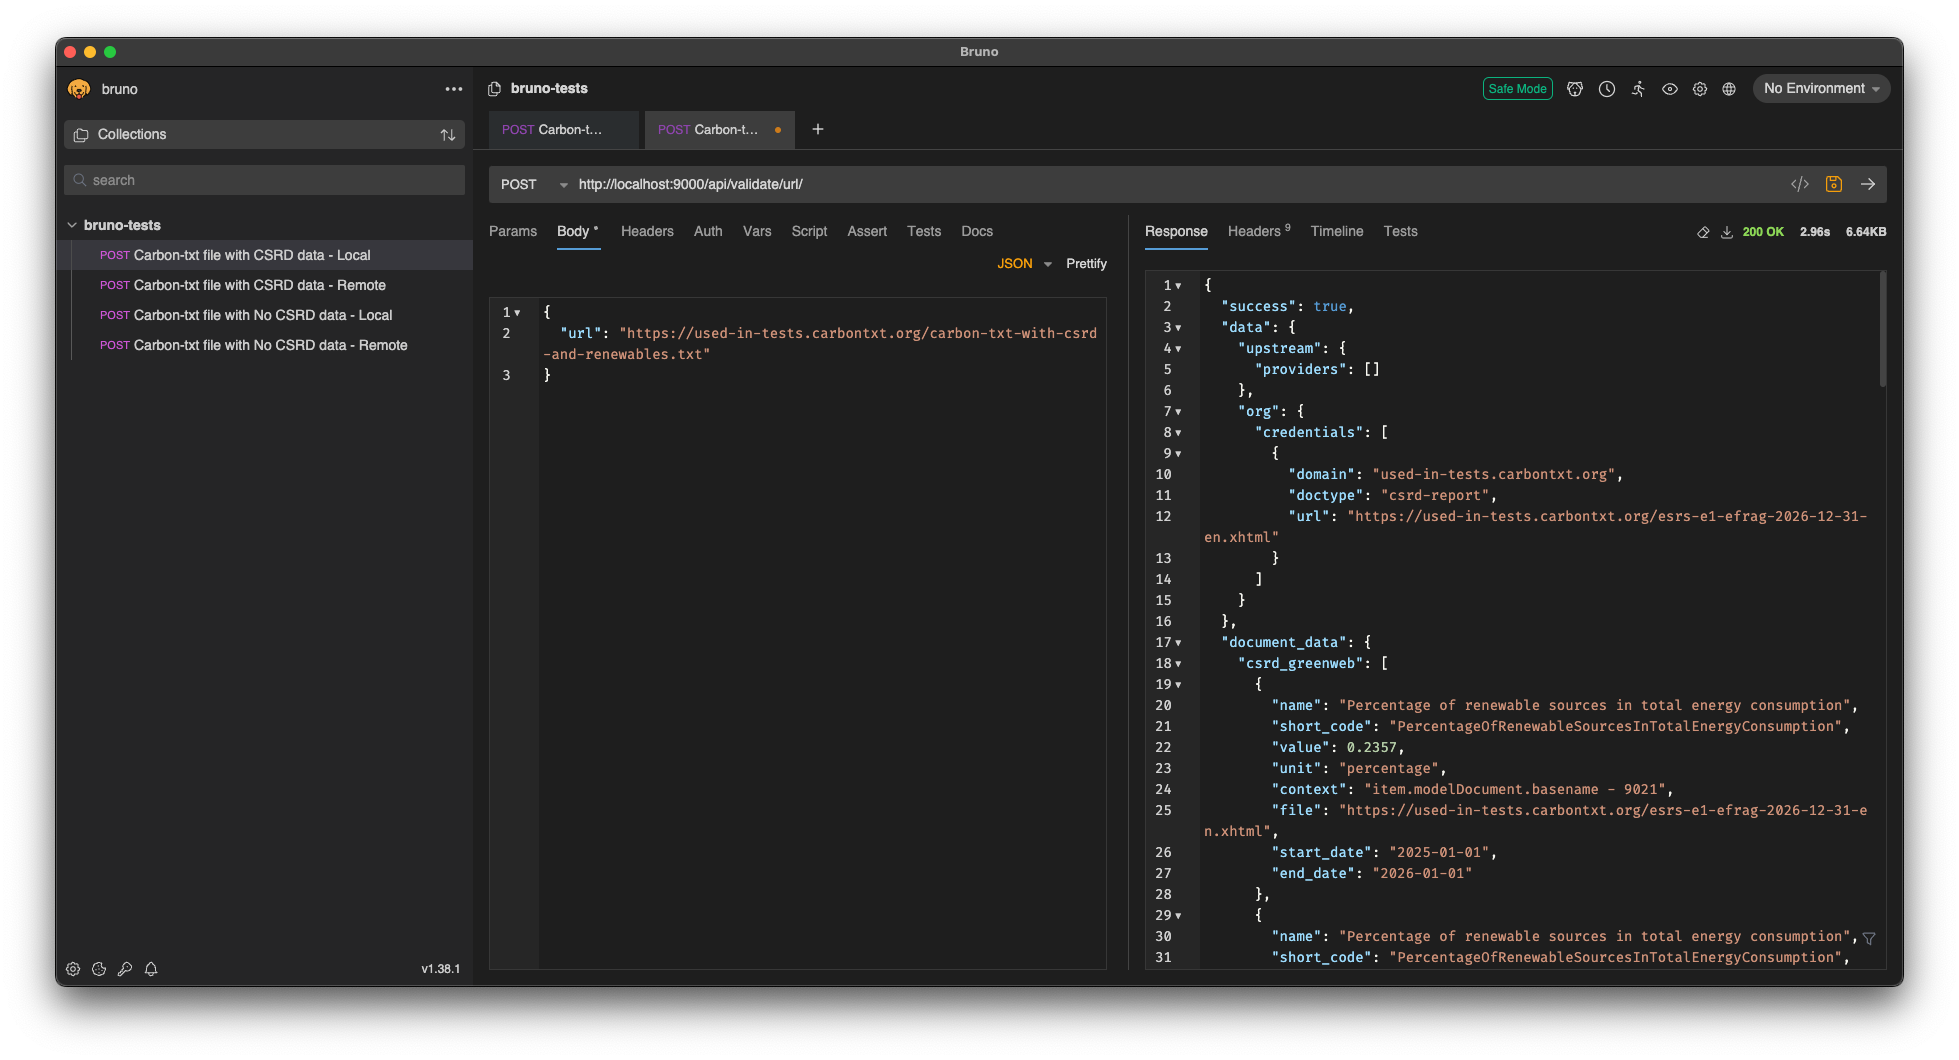Click the dog-face icon beside Safe Mode
The image size is (1959, 1060).
click(1575, 89)
